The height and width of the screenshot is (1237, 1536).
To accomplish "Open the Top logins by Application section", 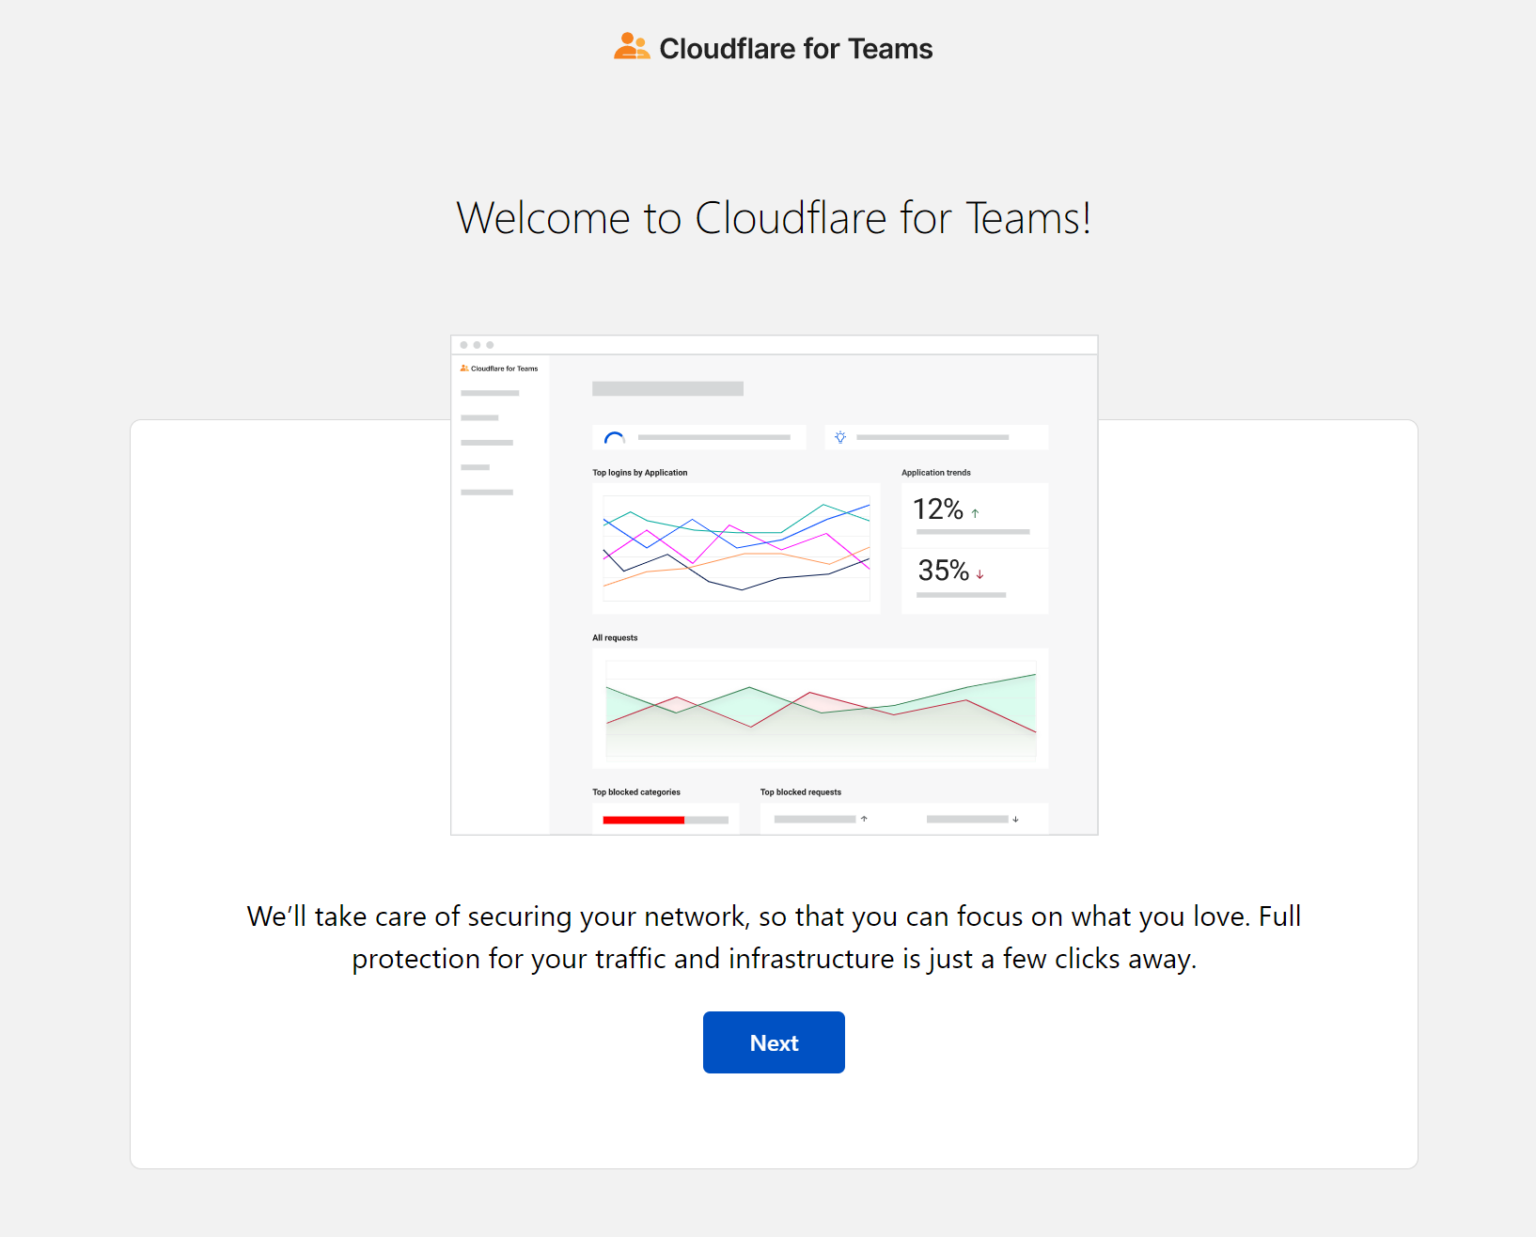I will [640, 472].
